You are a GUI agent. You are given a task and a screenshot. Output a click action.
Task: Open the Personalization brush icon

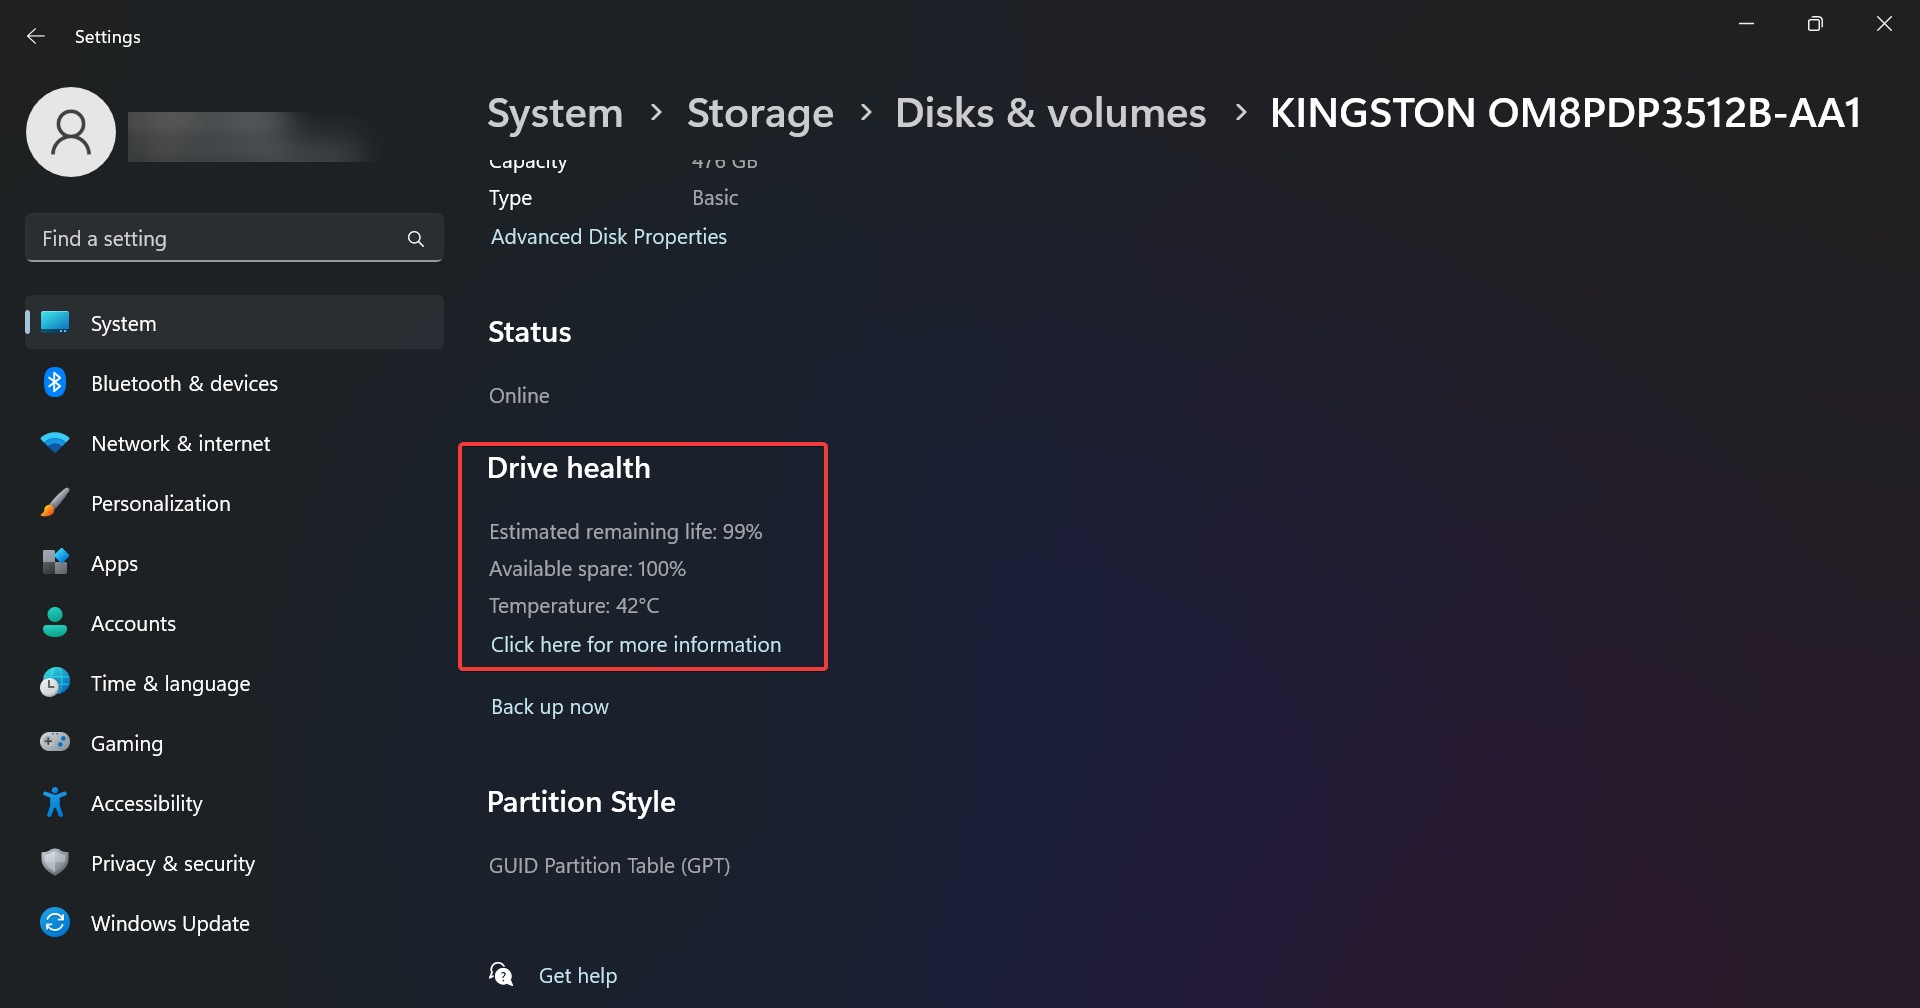pos(55,503)
